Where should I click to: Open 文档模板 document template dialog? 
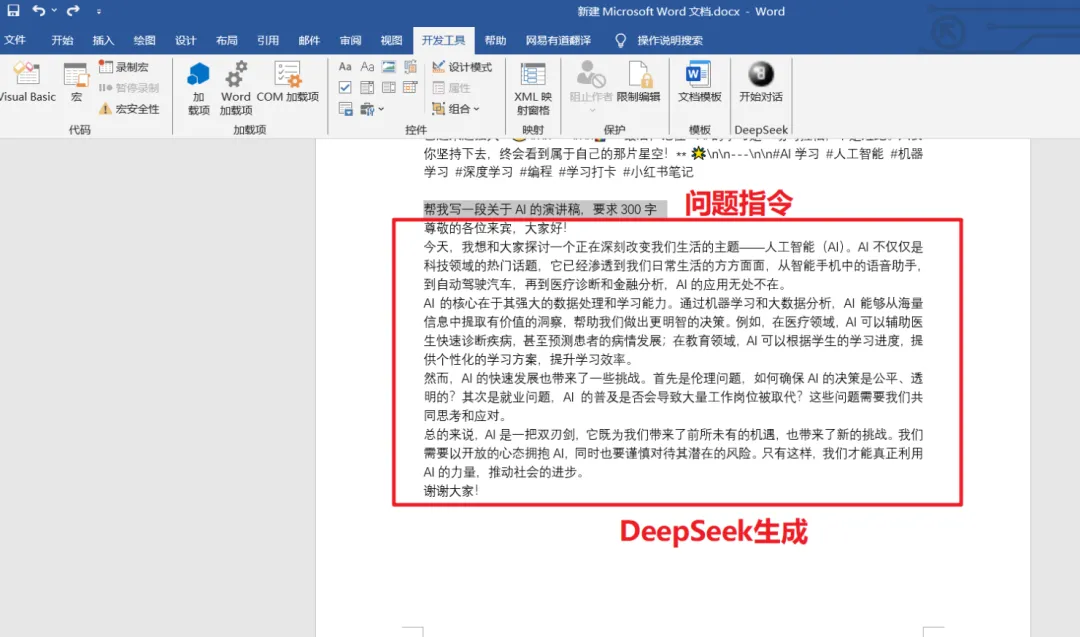coord(699,83)
